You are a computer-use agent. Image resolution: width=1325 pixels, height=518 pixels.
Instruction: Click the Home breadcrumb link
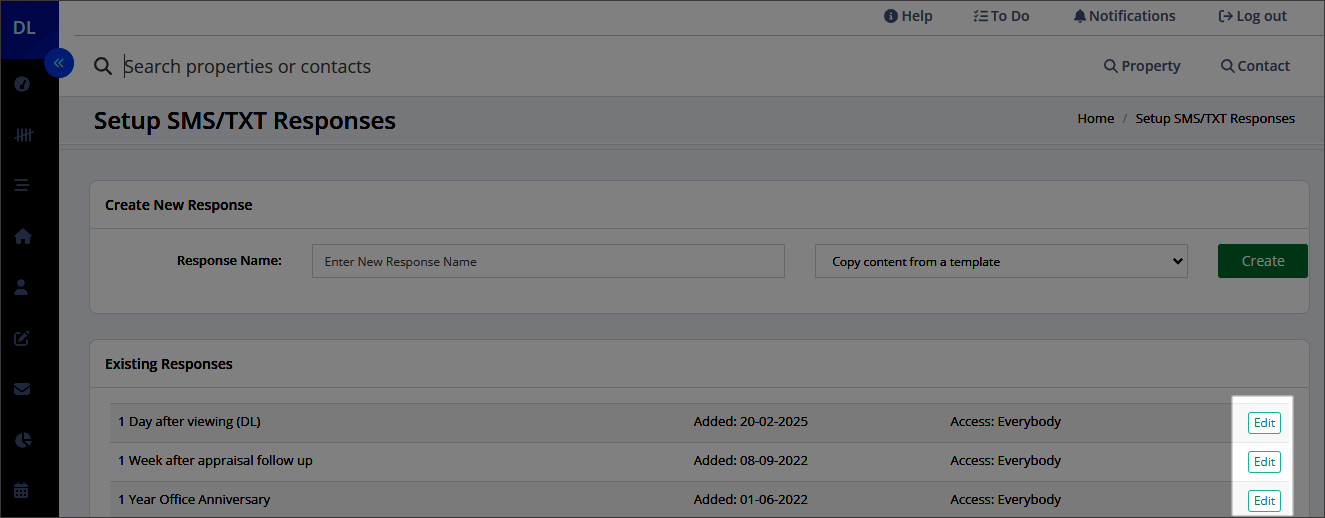coord(1095,118)
